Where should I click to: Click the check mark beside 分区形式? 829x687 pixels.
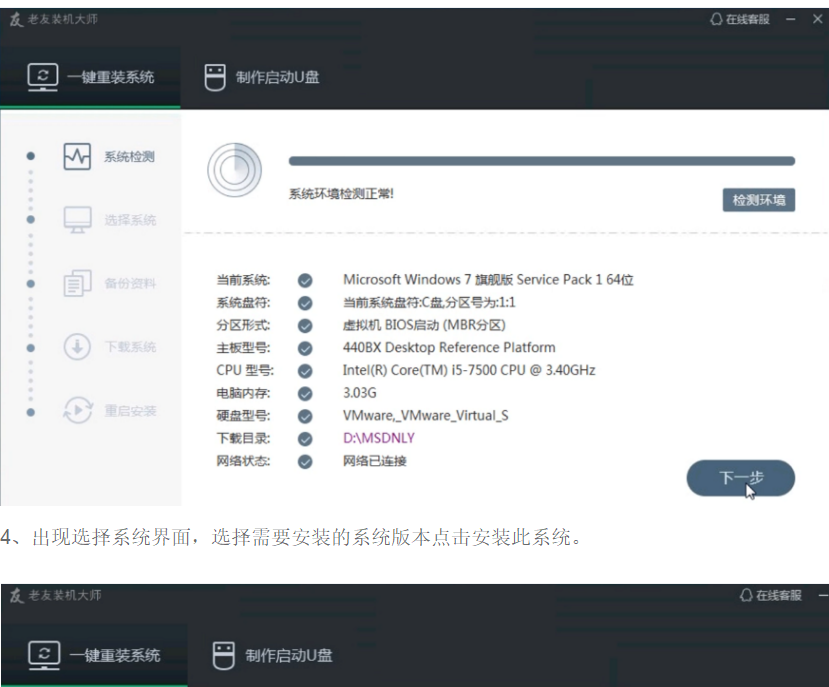305,326
